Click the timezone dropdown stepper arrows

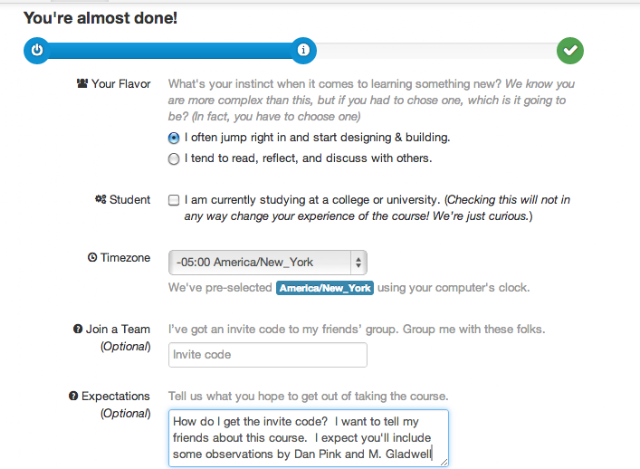click(359, 263)
